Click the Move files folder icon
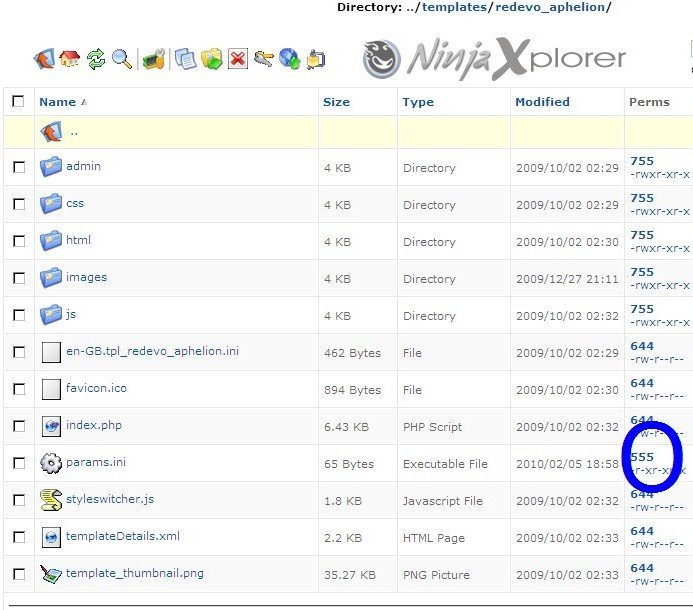The image size is (693, 610). click(x=212, y=59)
